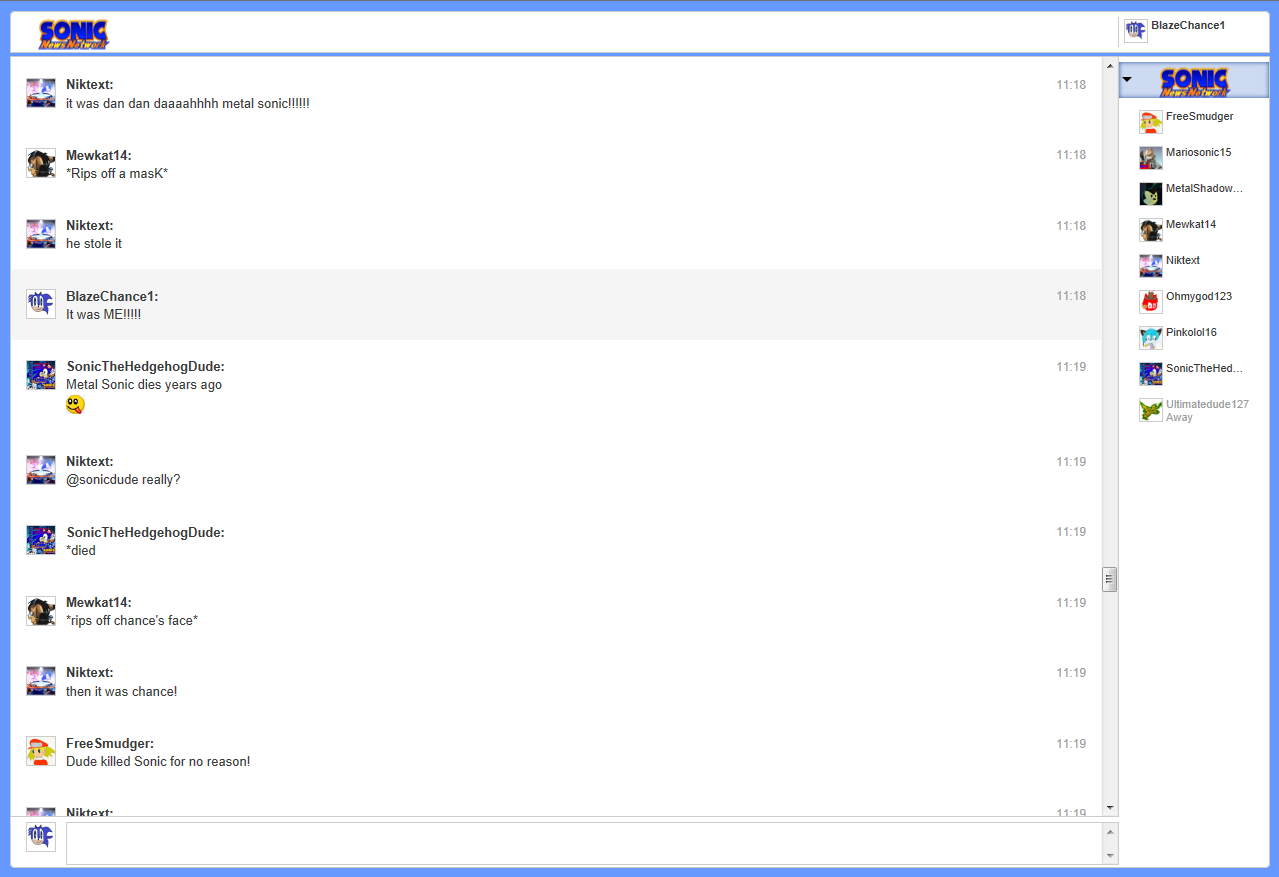Select Niktext in the user list

point(1182,261)
